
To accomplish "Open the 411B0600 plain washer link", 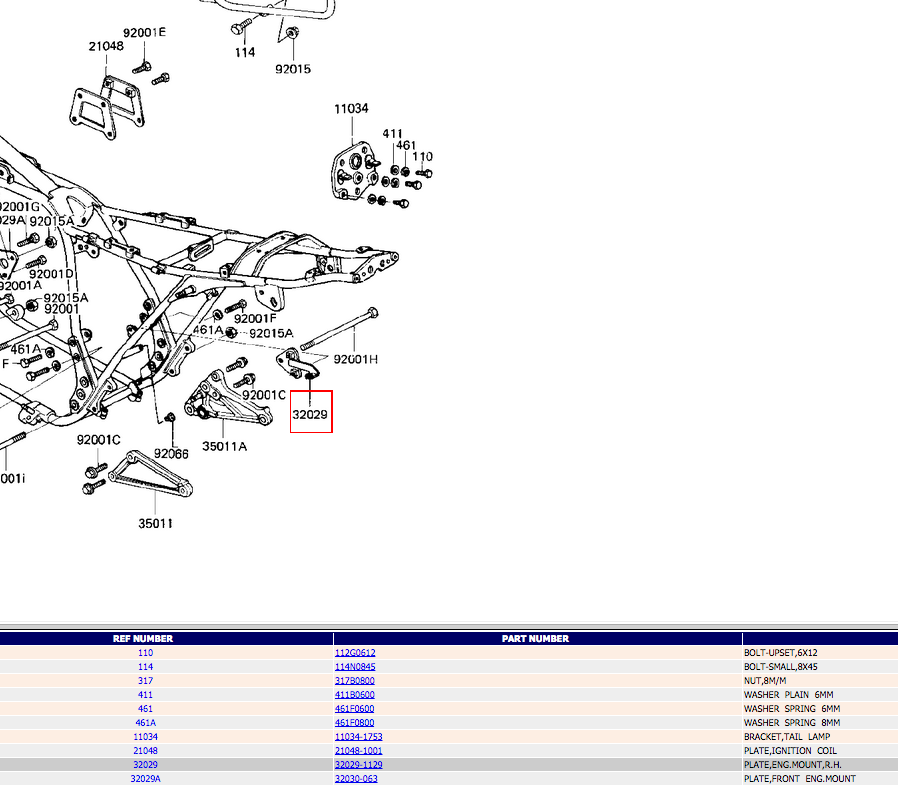I will (354, 695).
